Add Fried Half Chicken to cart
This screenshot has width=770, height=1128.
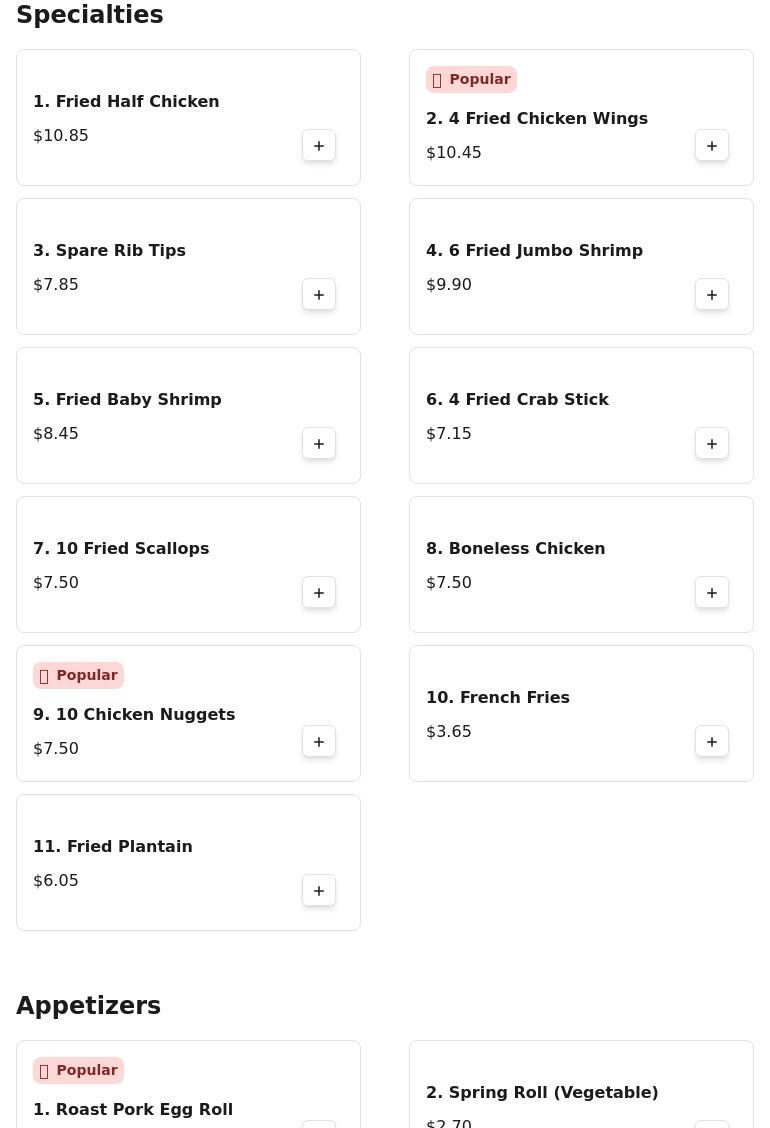[x=319, y=146]
